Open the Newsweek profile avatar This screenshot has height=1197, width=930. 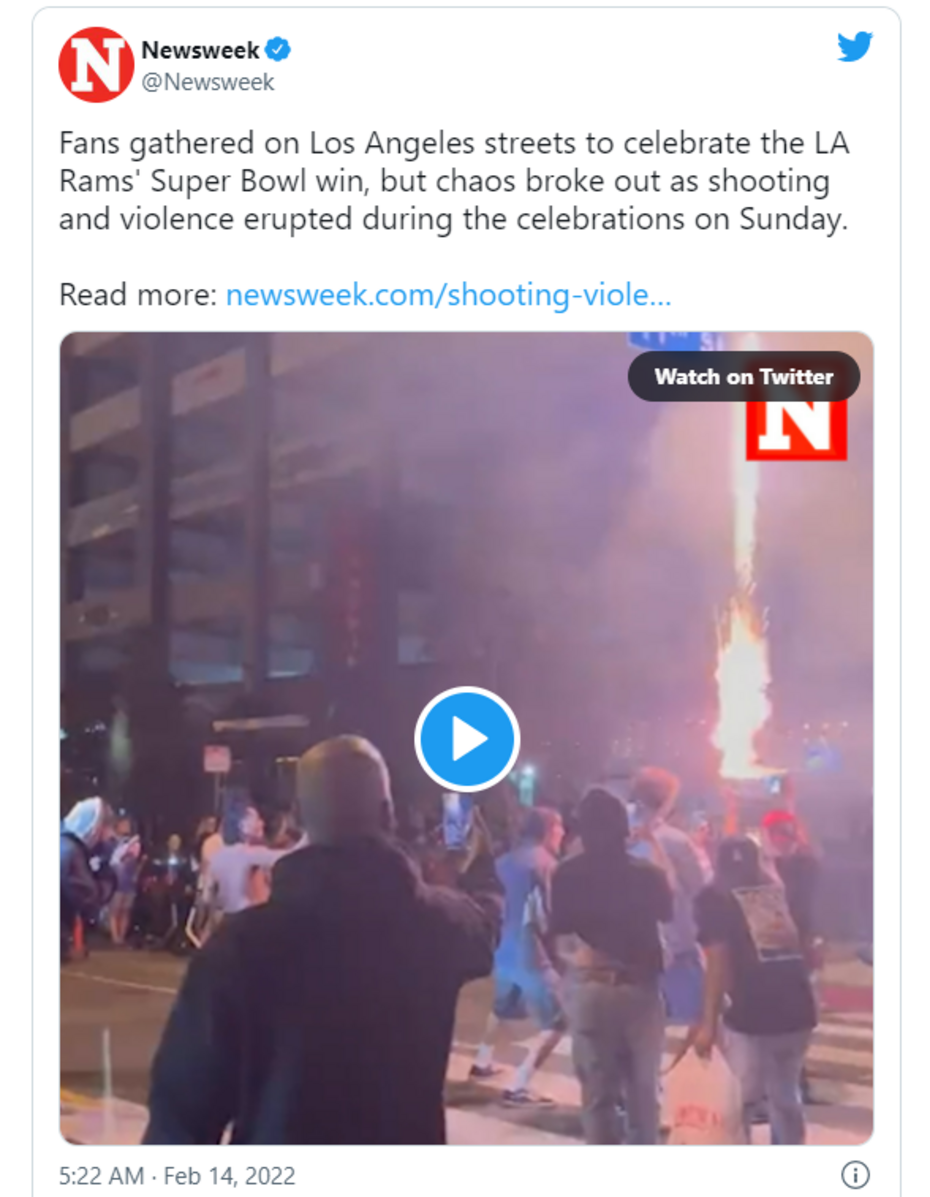(95, 65)
